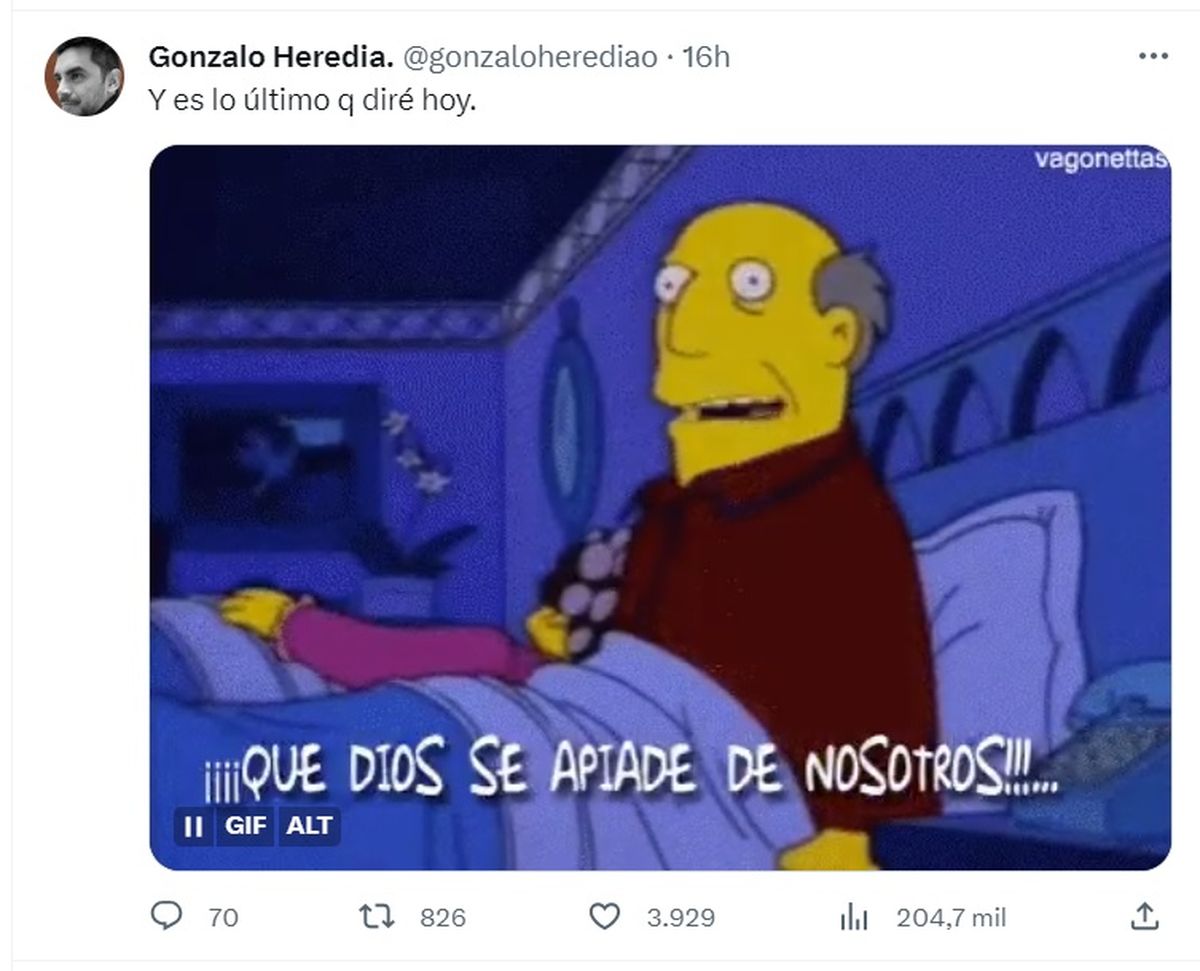
Task: Open Gonzalo Heredia's profile avatar
Action: (x=84, y=77)
